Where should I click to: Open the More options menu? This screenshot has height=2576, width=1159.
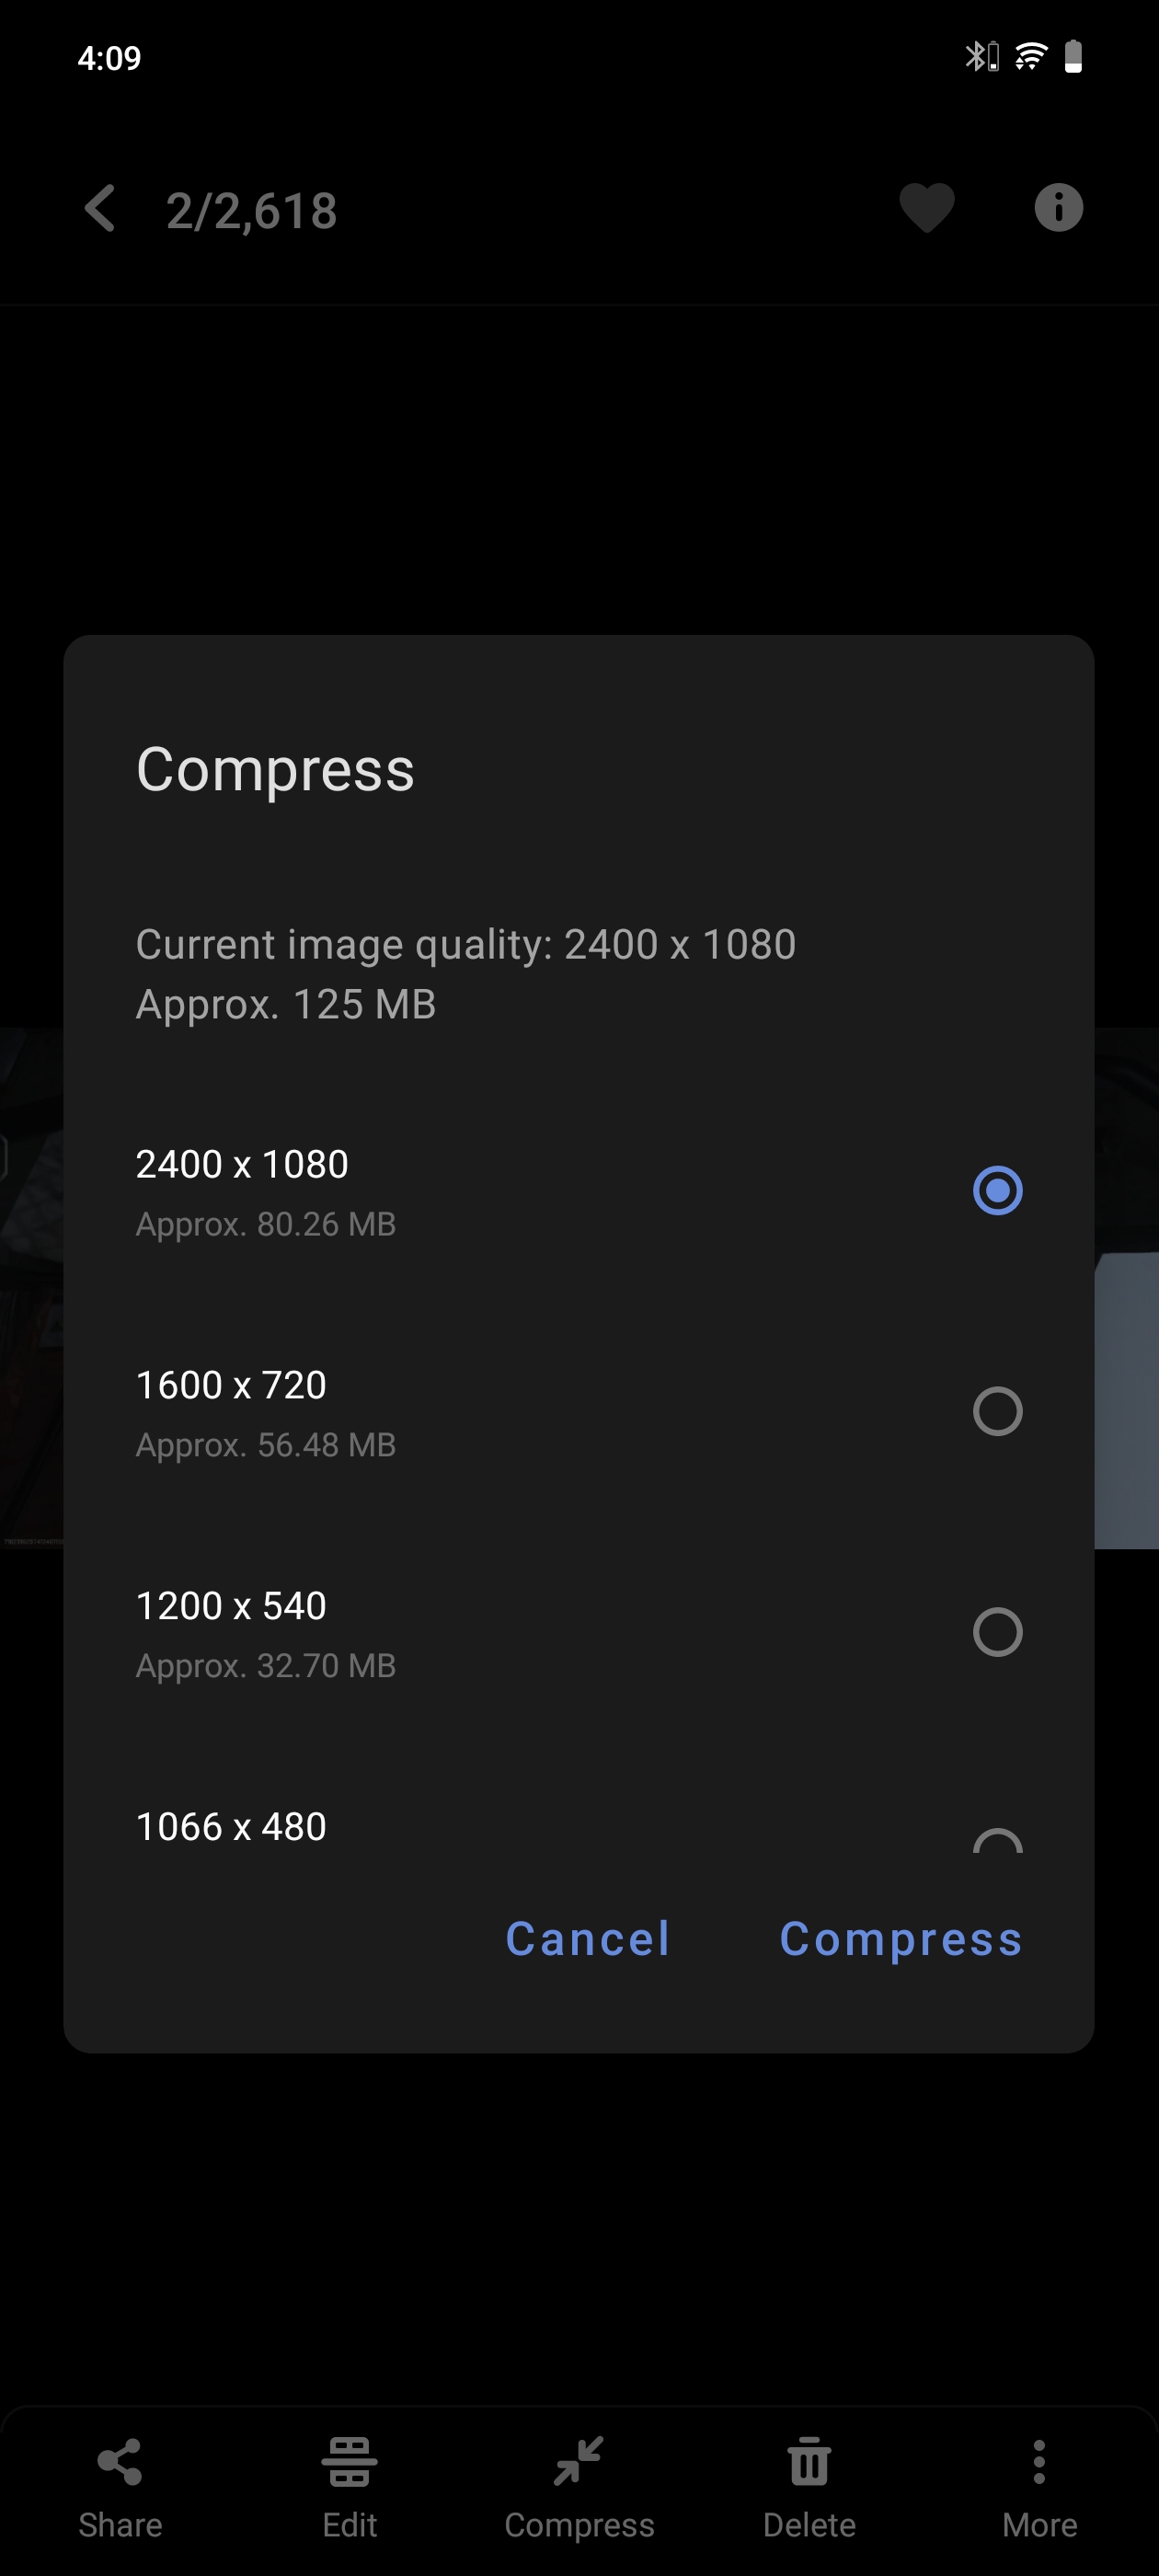tap(1039, 2461)
